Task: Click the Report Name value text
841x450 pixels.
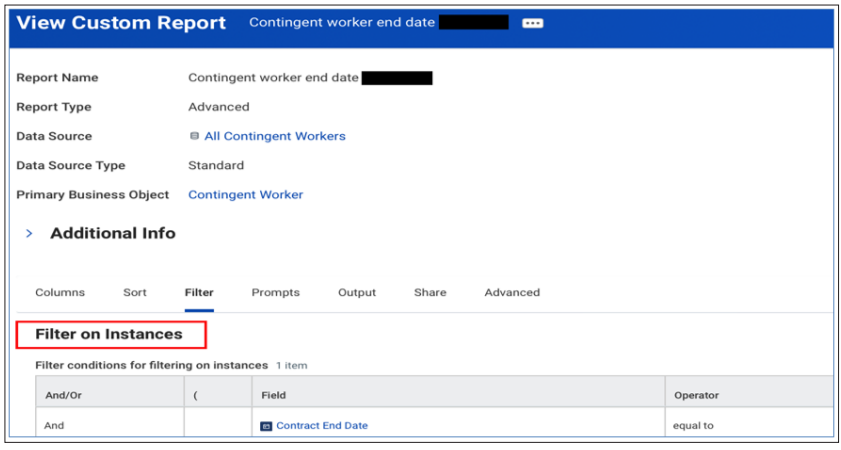Action: pyautogui.click(x=273, y=78)
